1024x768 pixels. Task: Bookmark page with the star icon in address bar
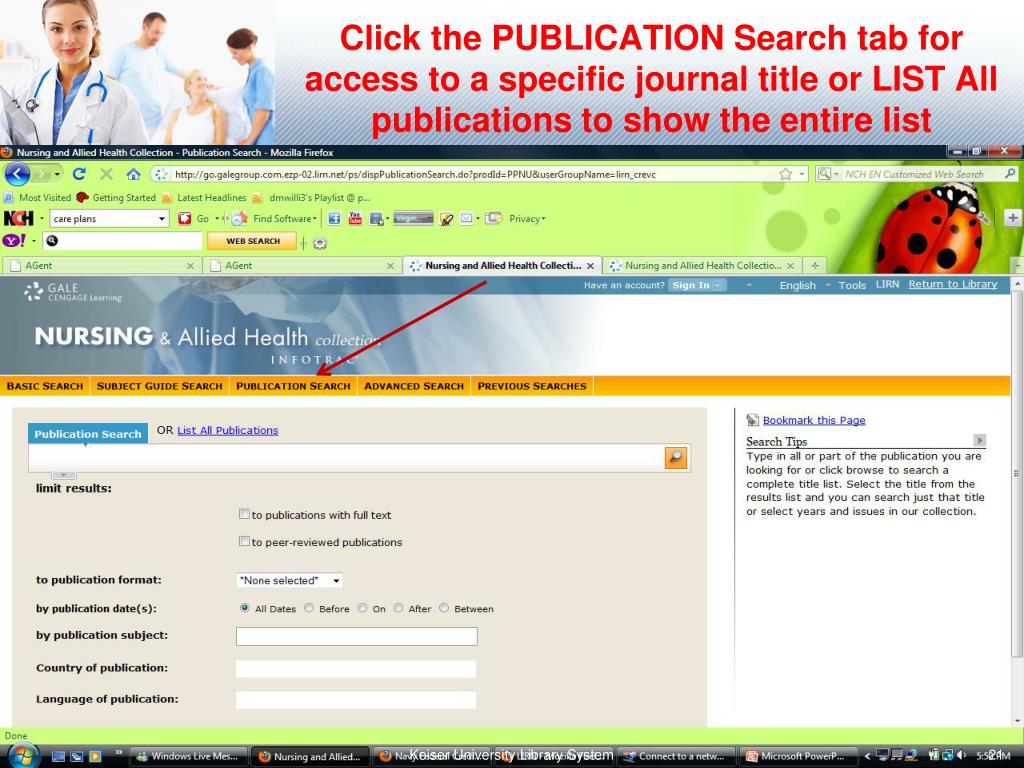coord(786,174)
